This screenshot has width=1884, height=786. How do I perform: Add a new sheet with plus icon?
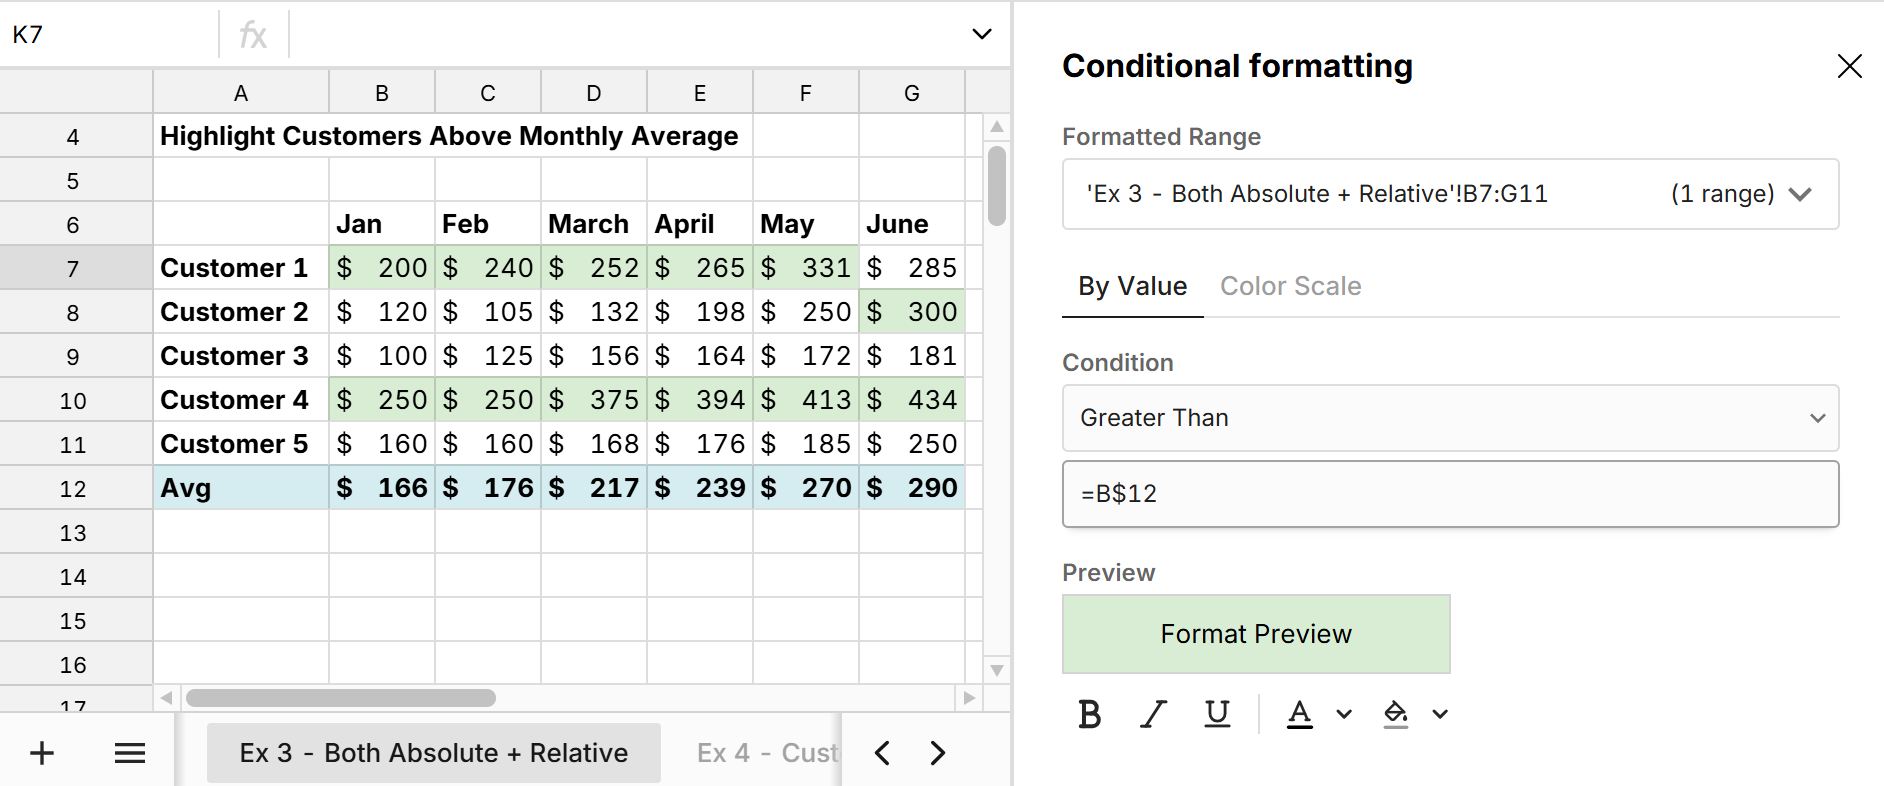(x=42, y=753)
